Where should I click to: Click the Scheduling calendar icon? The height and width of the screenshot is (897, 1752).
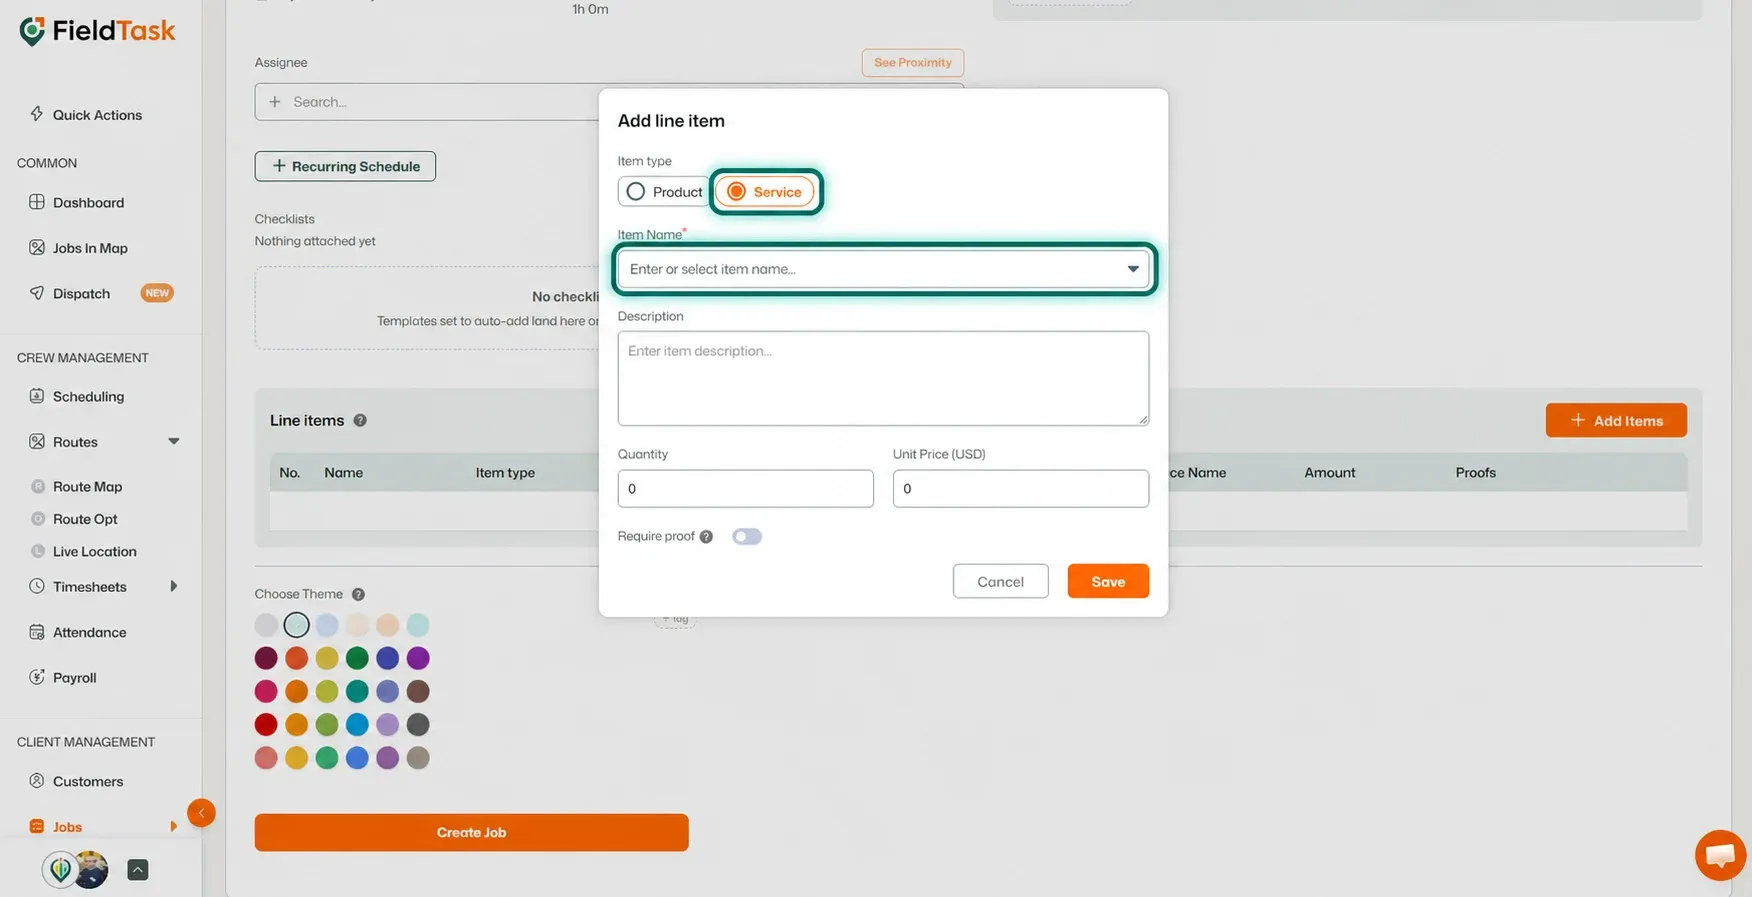coord(37,396)
